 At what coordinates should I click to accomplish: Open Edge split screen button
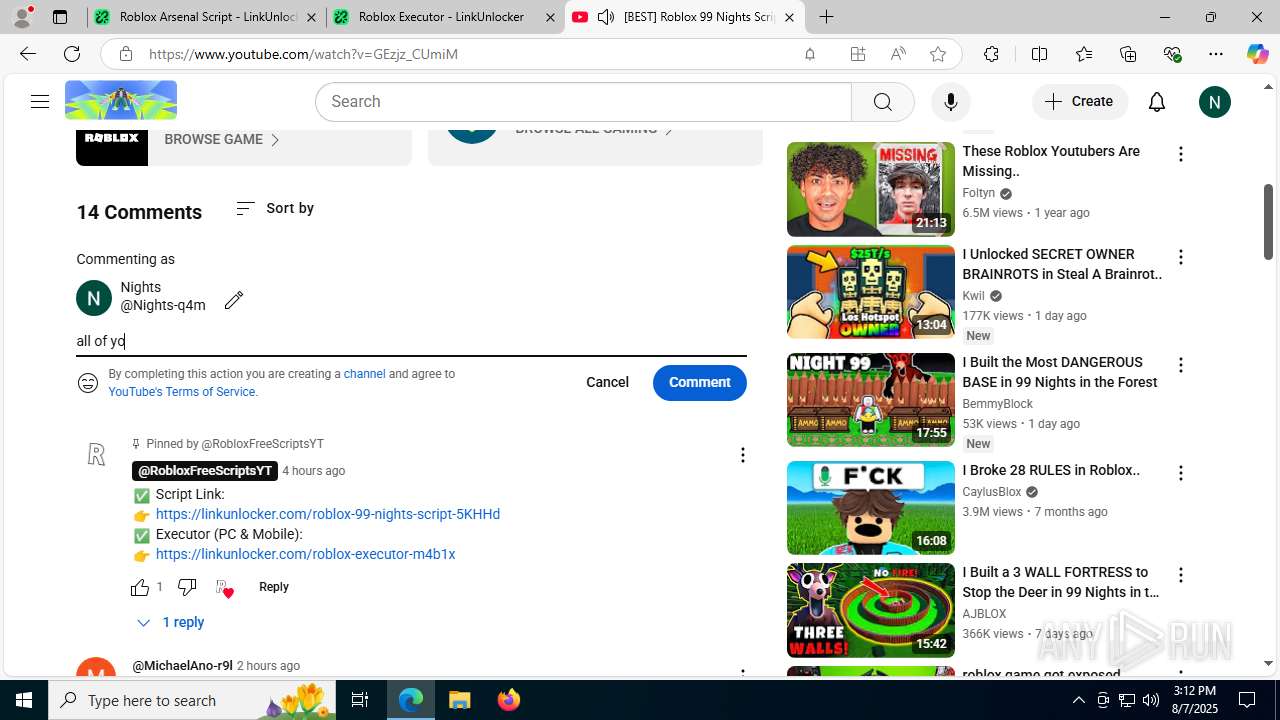1039,54
